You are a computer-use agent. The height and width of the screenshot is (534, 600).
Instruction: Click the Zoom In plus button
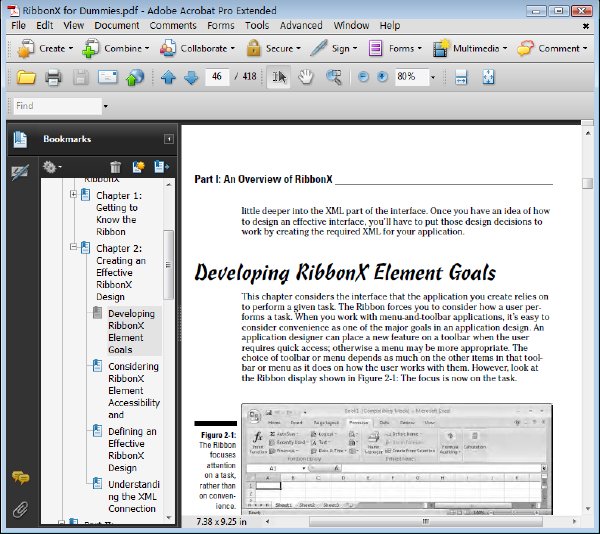click(382, 77)
